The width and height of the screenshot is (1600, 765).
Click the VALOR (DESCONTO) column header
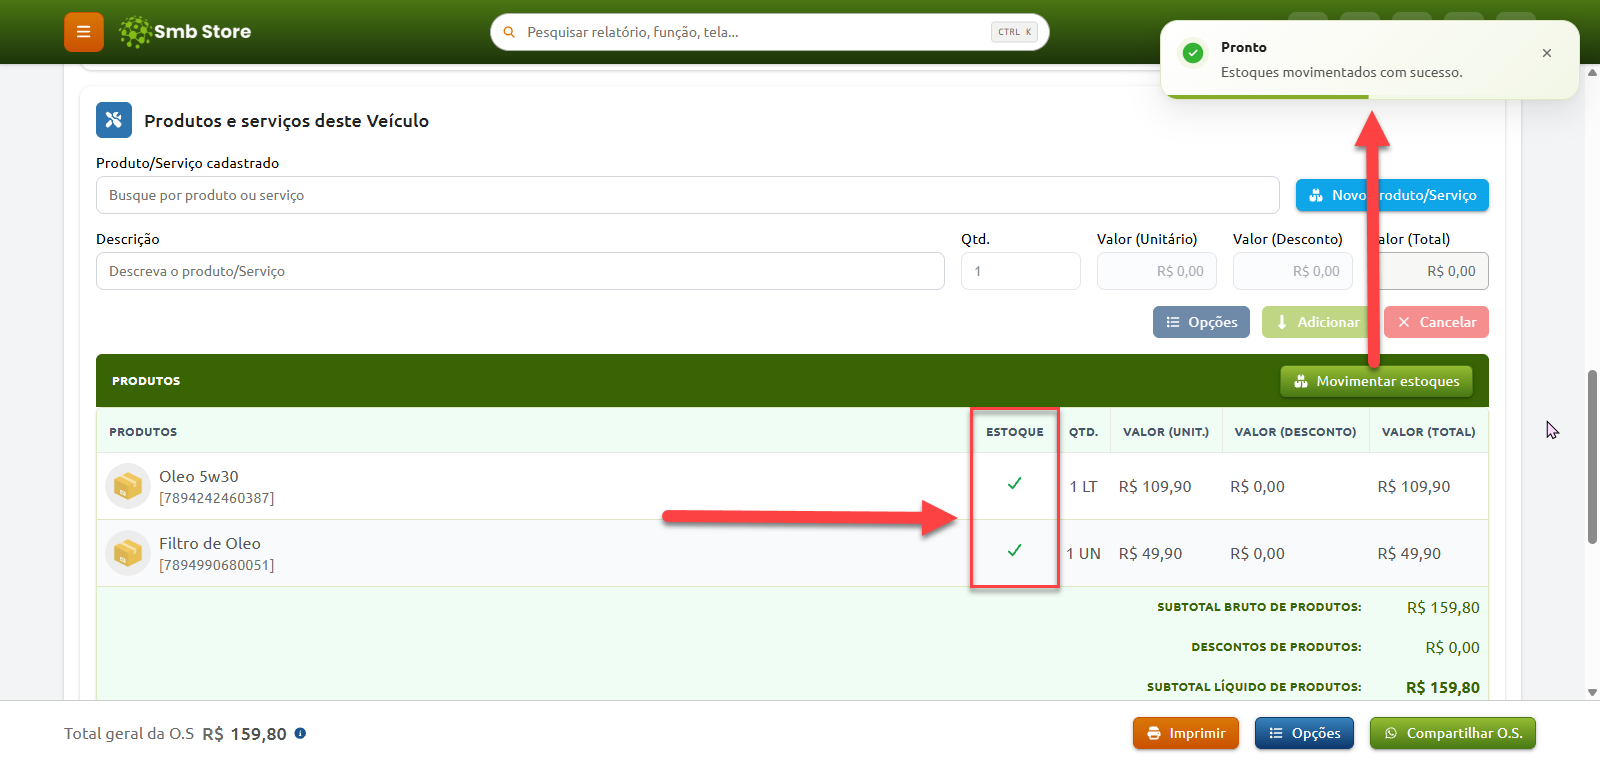click(1295, 432)
